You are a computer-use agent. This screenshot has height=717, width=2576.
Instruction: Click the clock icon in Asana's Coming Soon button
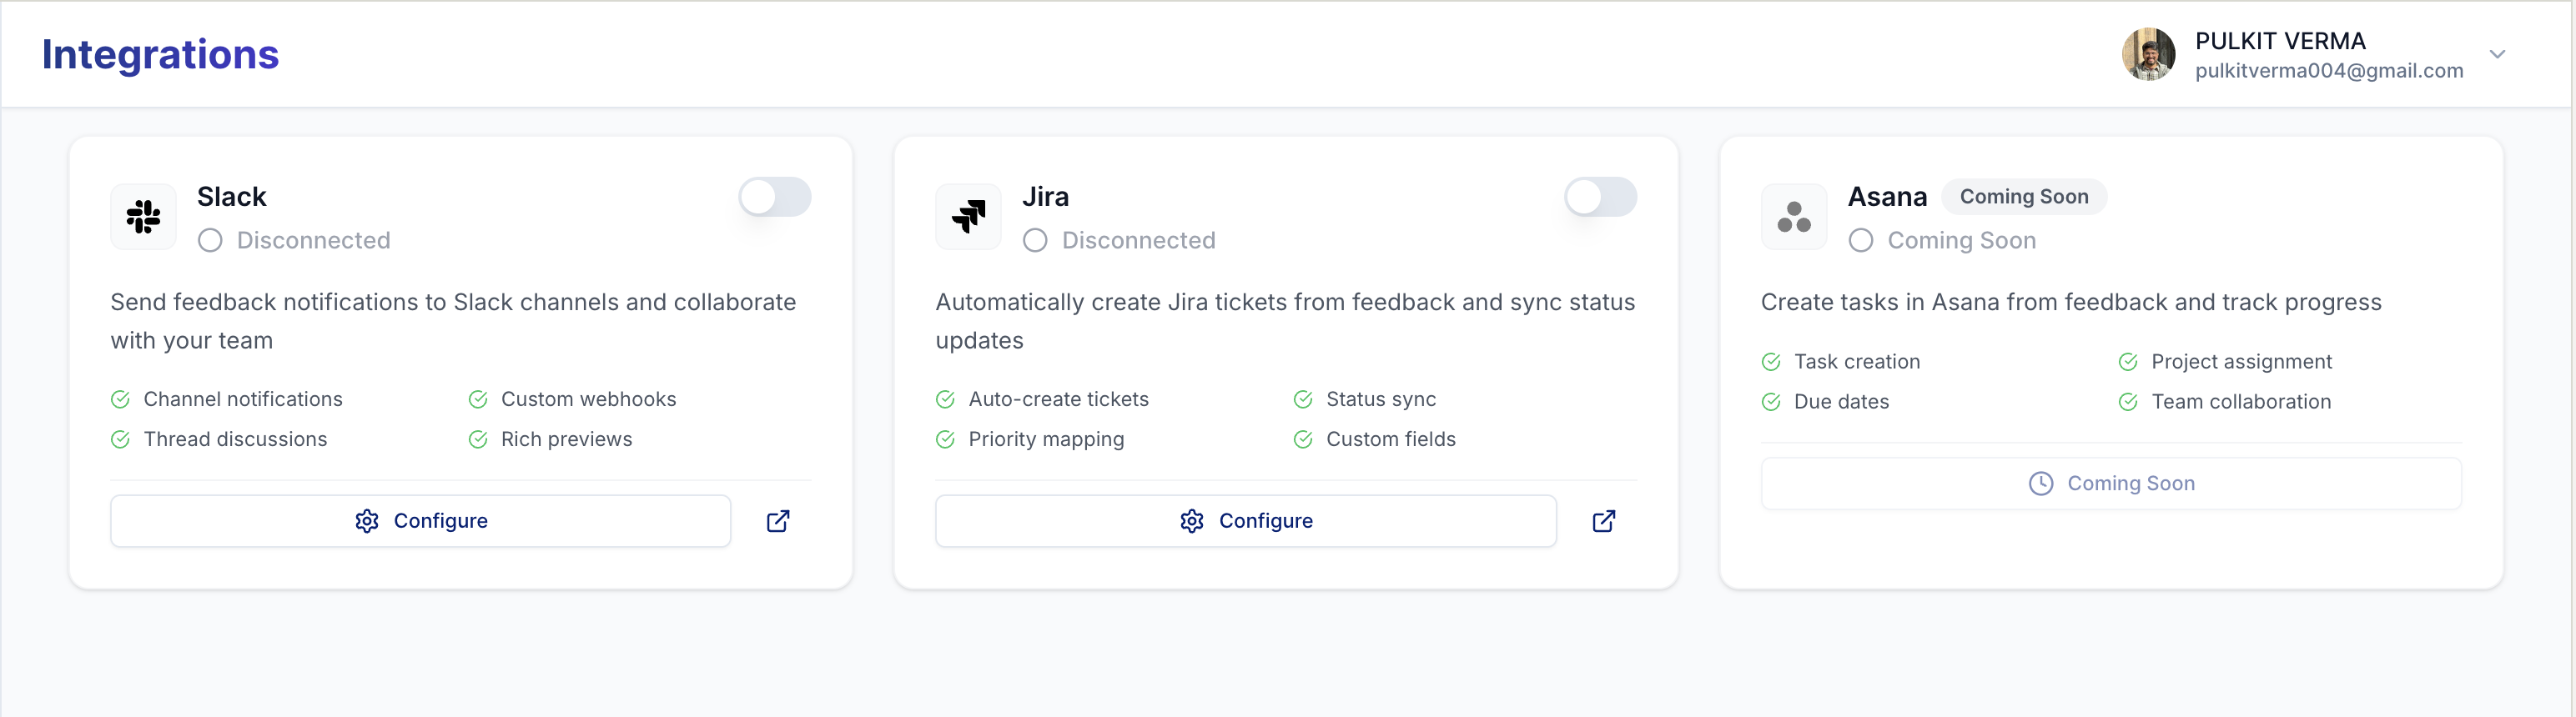pyautogui.click(x=2040, y=484)
